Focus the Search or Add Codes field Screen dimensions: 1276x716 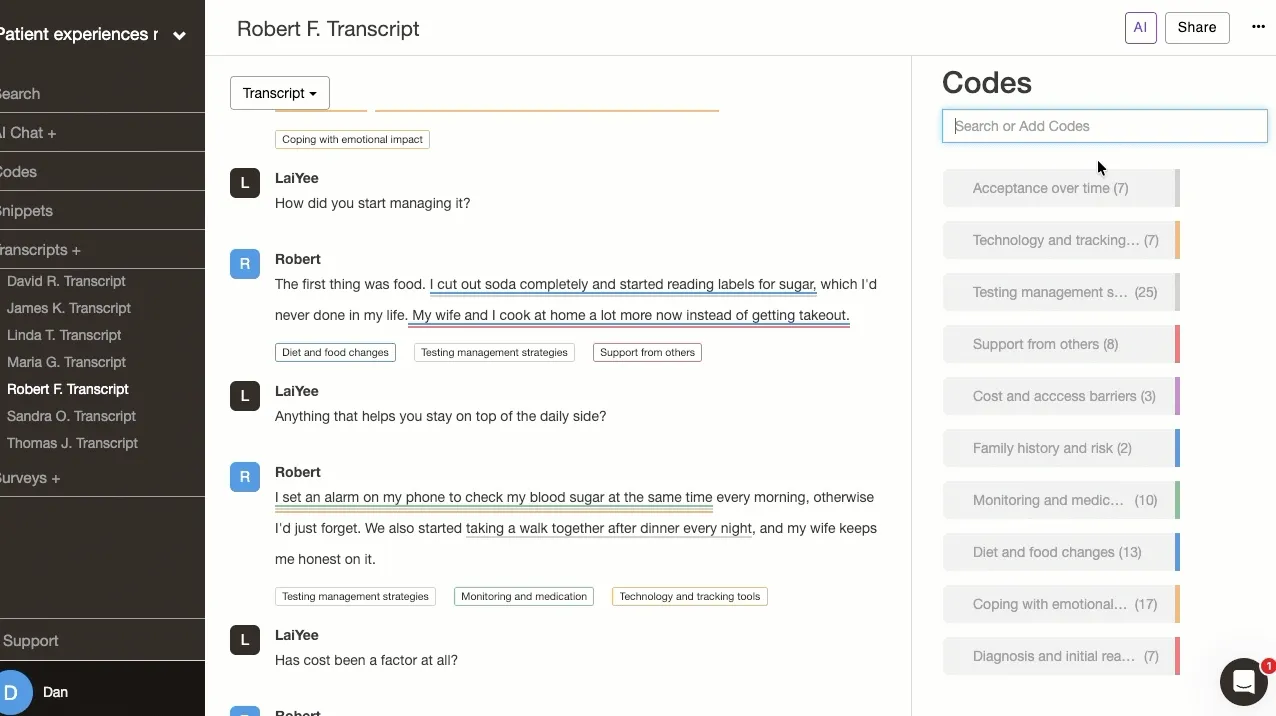[x=1105, y=126]
